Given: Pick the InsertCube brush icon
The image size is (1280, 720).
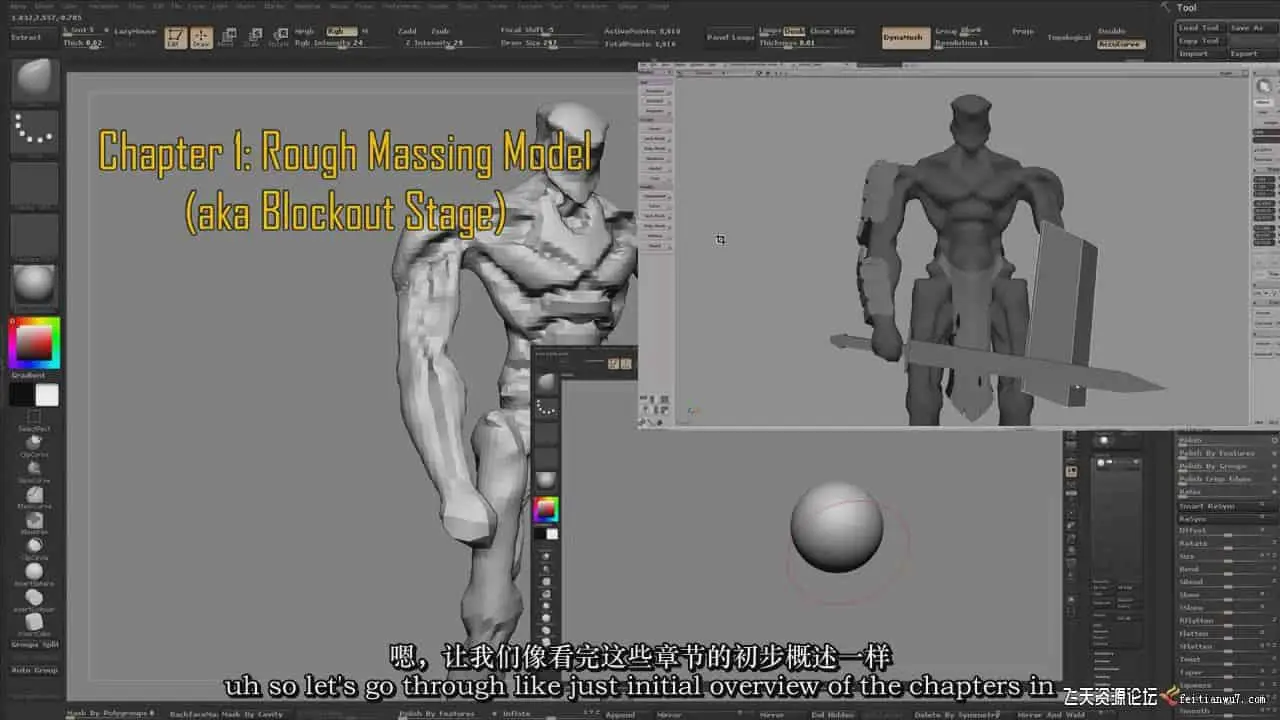Looking at the screenshot, I should coord(34,622).
